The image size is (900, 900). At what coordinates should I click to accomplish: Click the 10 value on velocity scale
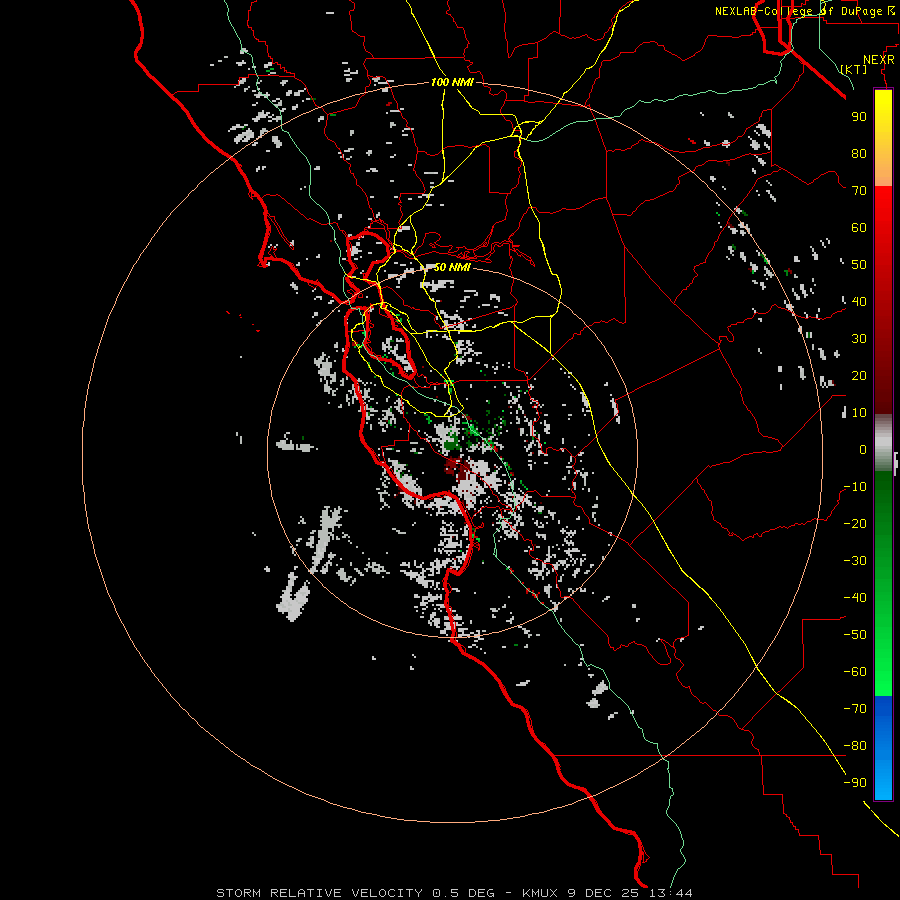859,413
